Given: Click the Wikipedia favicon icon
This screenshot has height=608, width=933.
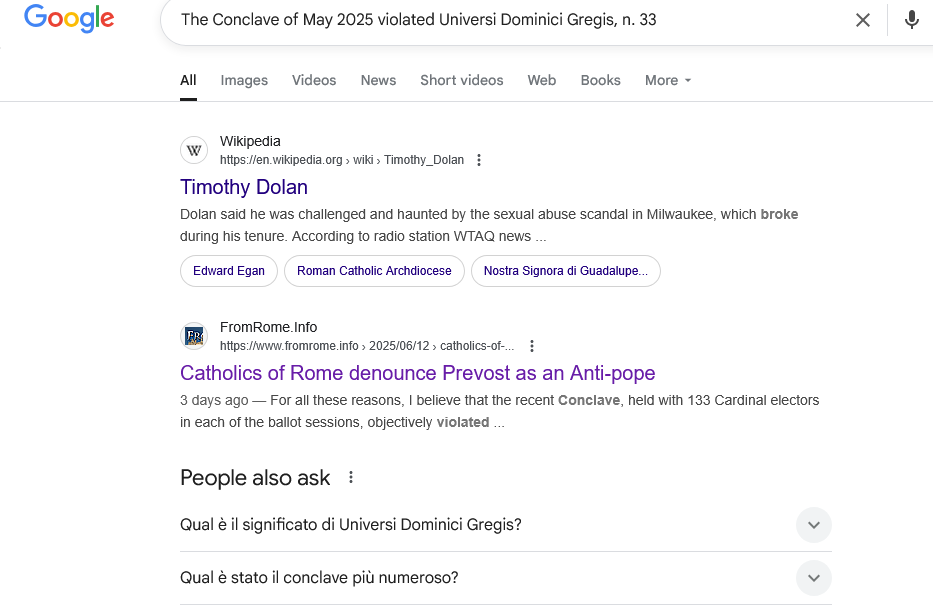Looking at the screenshot, I should click(194, 150).
